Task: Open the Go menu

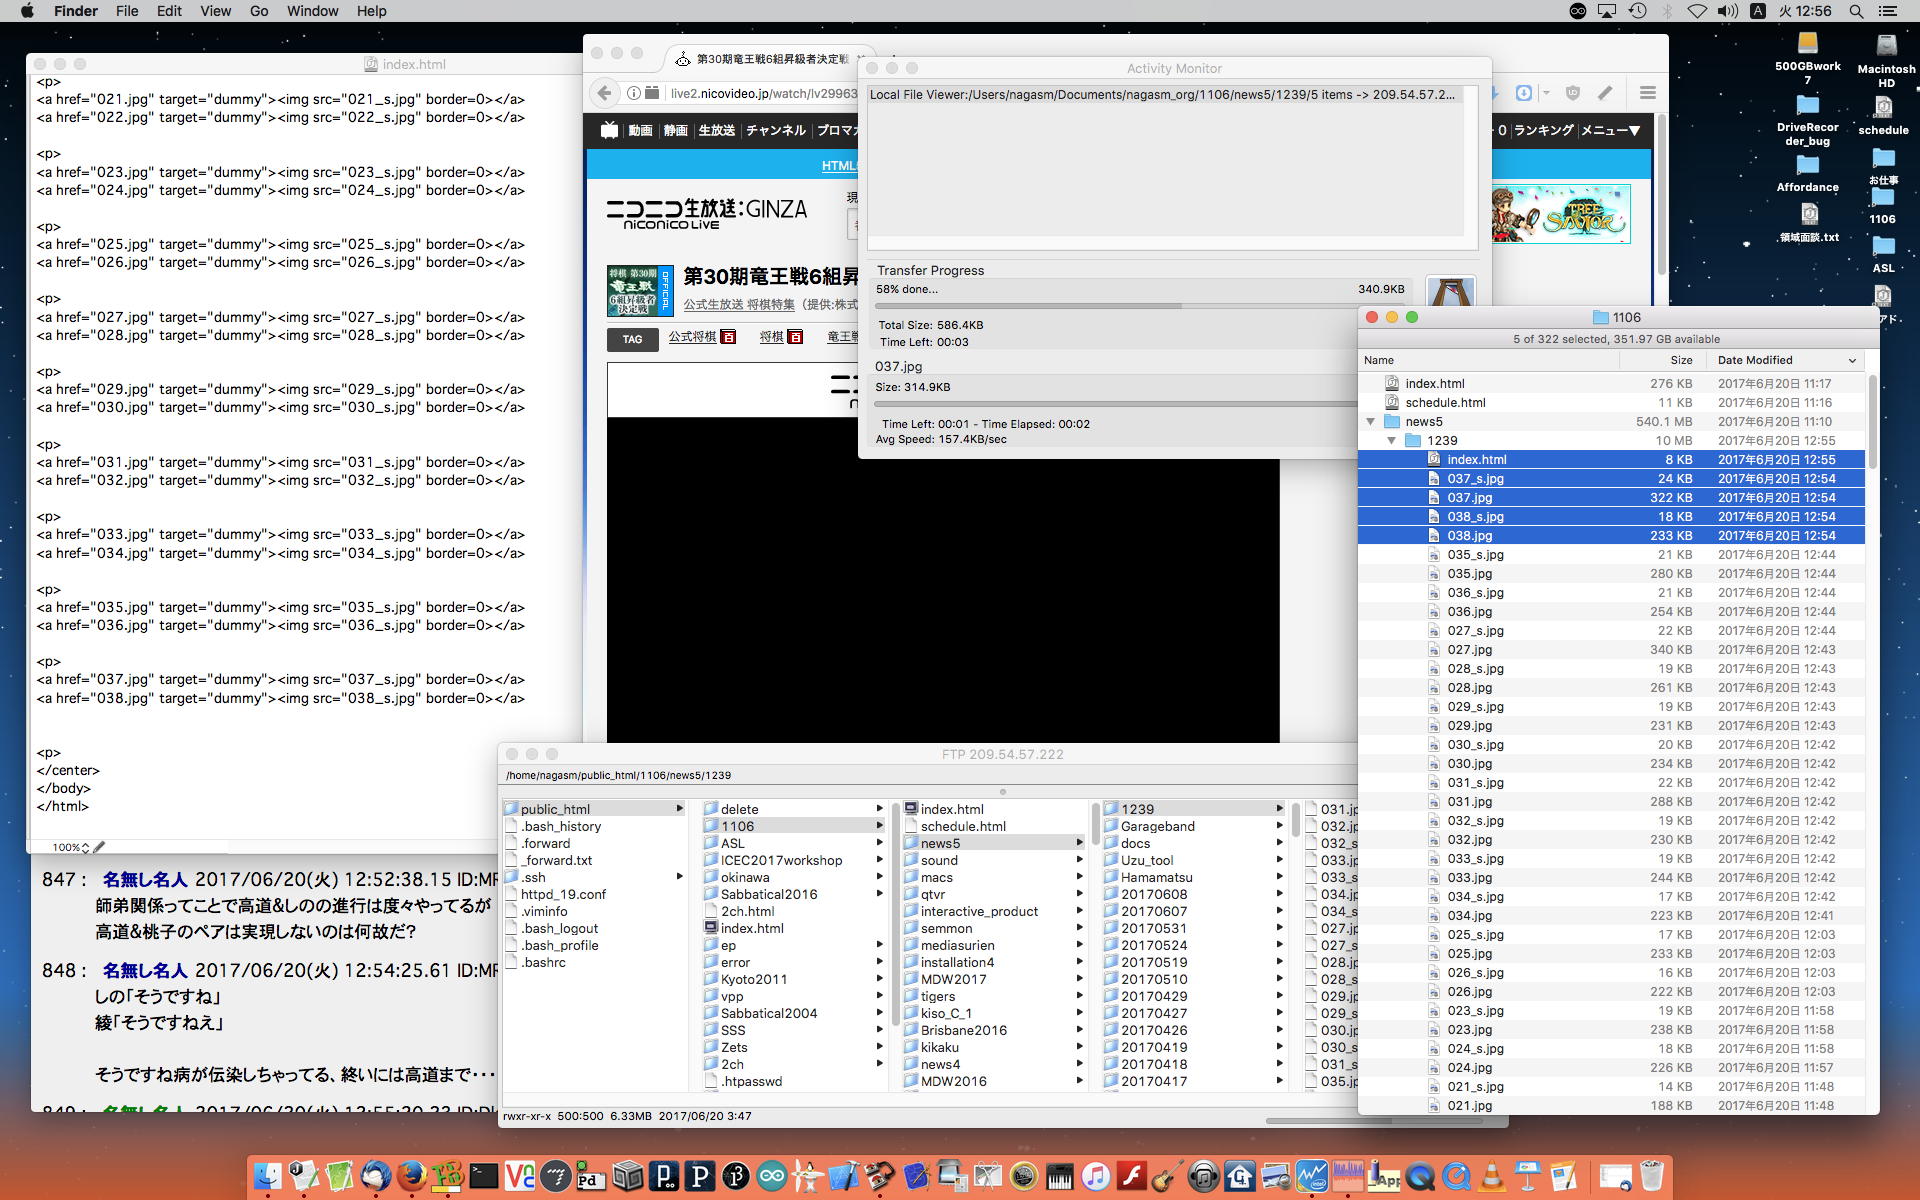Action: coord(259,11)
